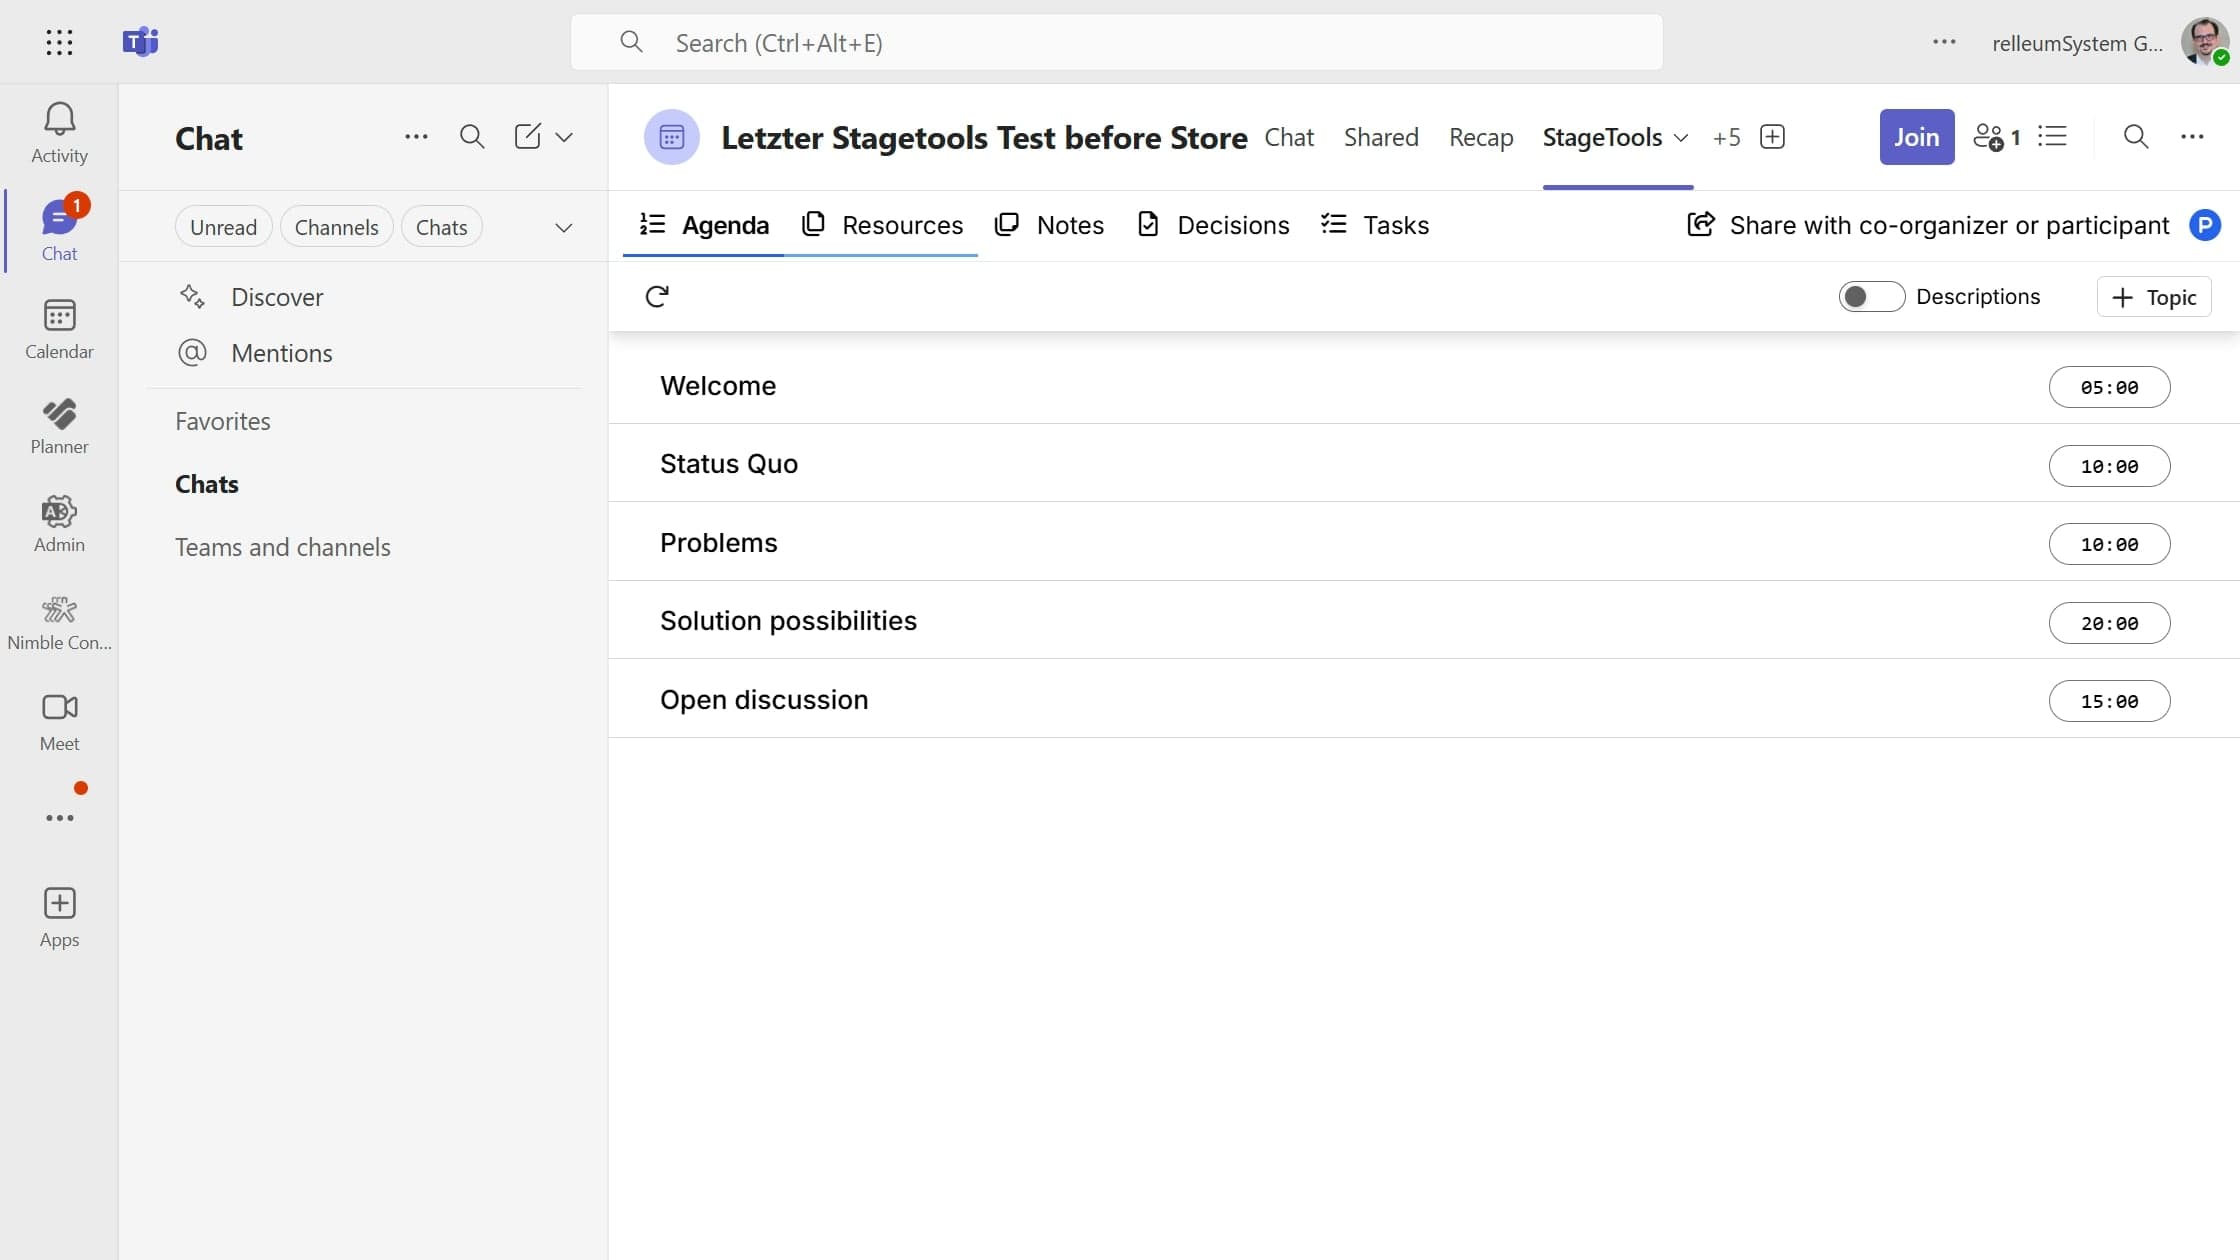The width and height of the screenshot is (2240, 1260).
Task: Open the user profile picture
Action: (x=2205, y=42)
